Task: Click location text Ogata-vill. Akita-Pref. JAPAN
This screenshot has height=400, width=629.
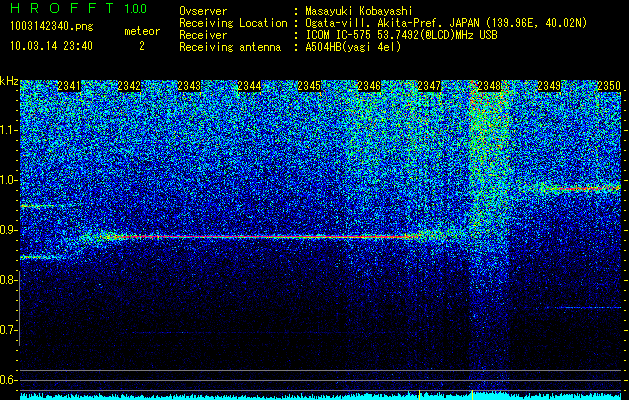Action: point(391,23)
